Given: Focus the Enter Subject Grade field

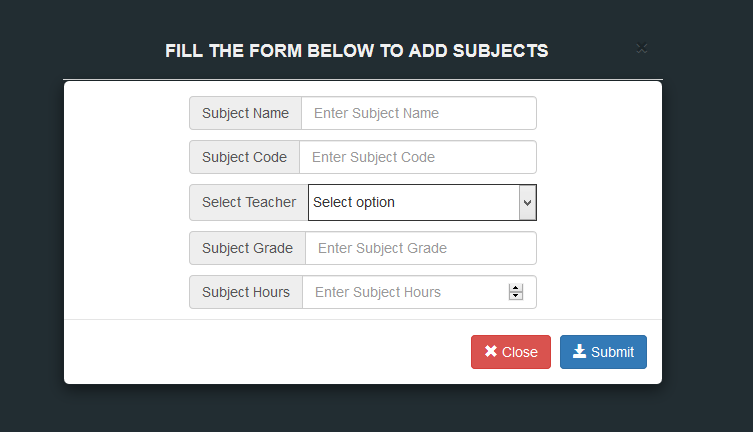Looking at the screenshot, I should 421,248.
